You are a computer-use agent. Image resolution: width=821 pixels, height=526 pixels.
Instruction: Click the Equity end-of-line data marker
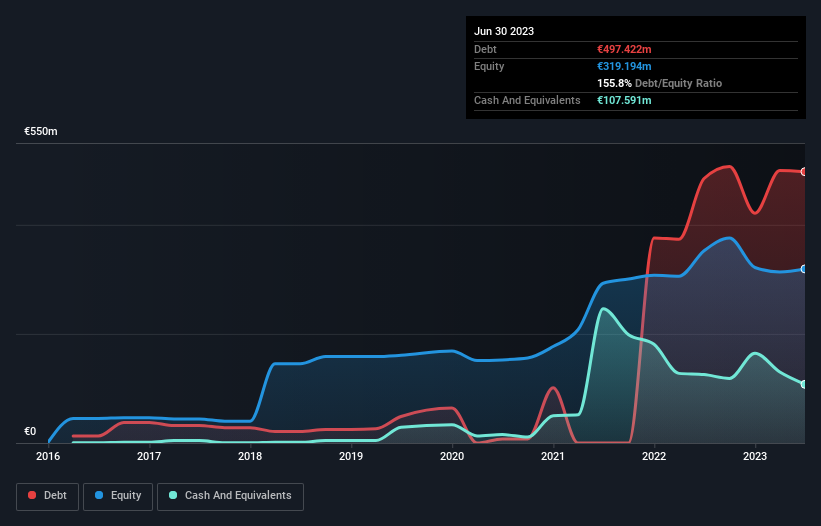[804, 269]
